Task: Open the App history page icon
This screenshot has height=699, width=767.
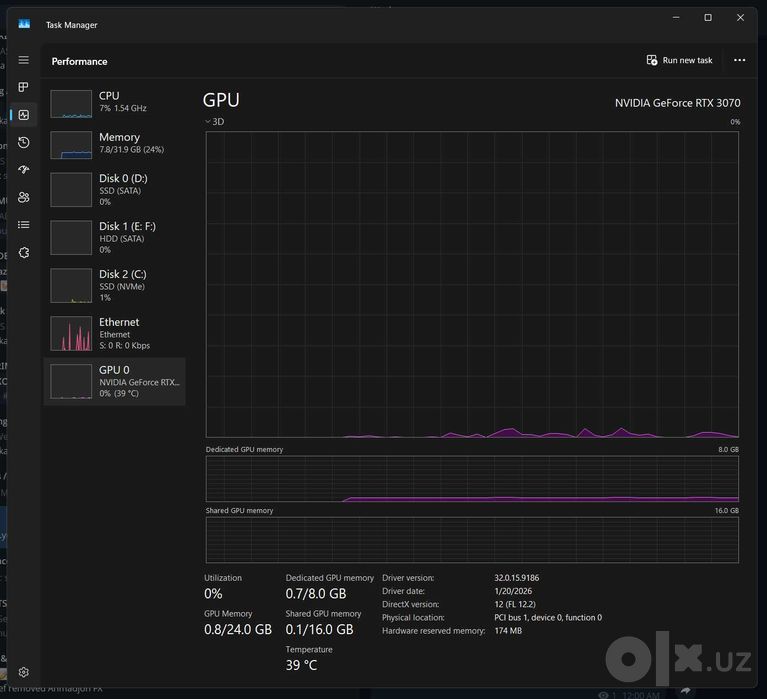Action: (x=23, y=142)
